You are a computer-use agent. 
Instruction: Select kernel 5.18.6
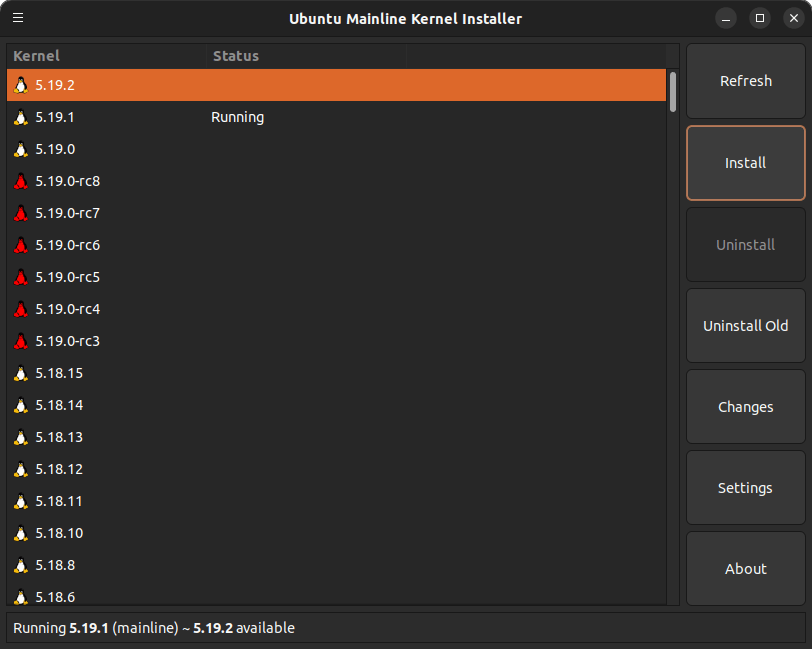(55, 597)
